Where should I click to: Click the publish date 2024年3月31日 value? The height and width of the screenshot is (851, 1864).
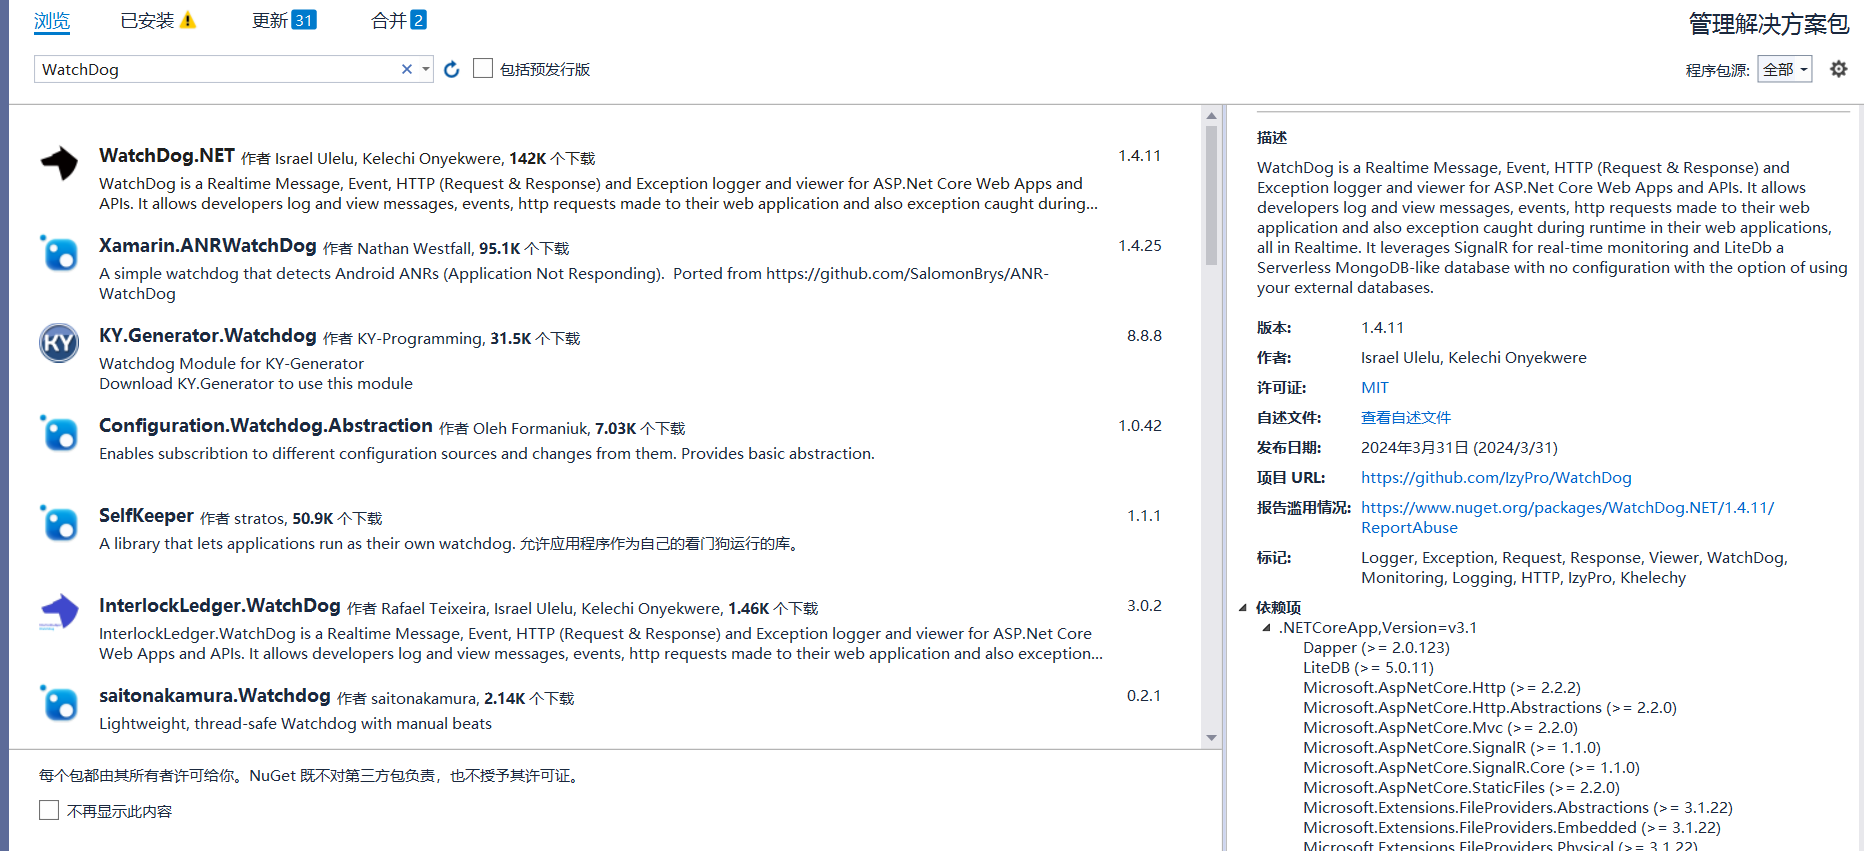[1459, 447]
